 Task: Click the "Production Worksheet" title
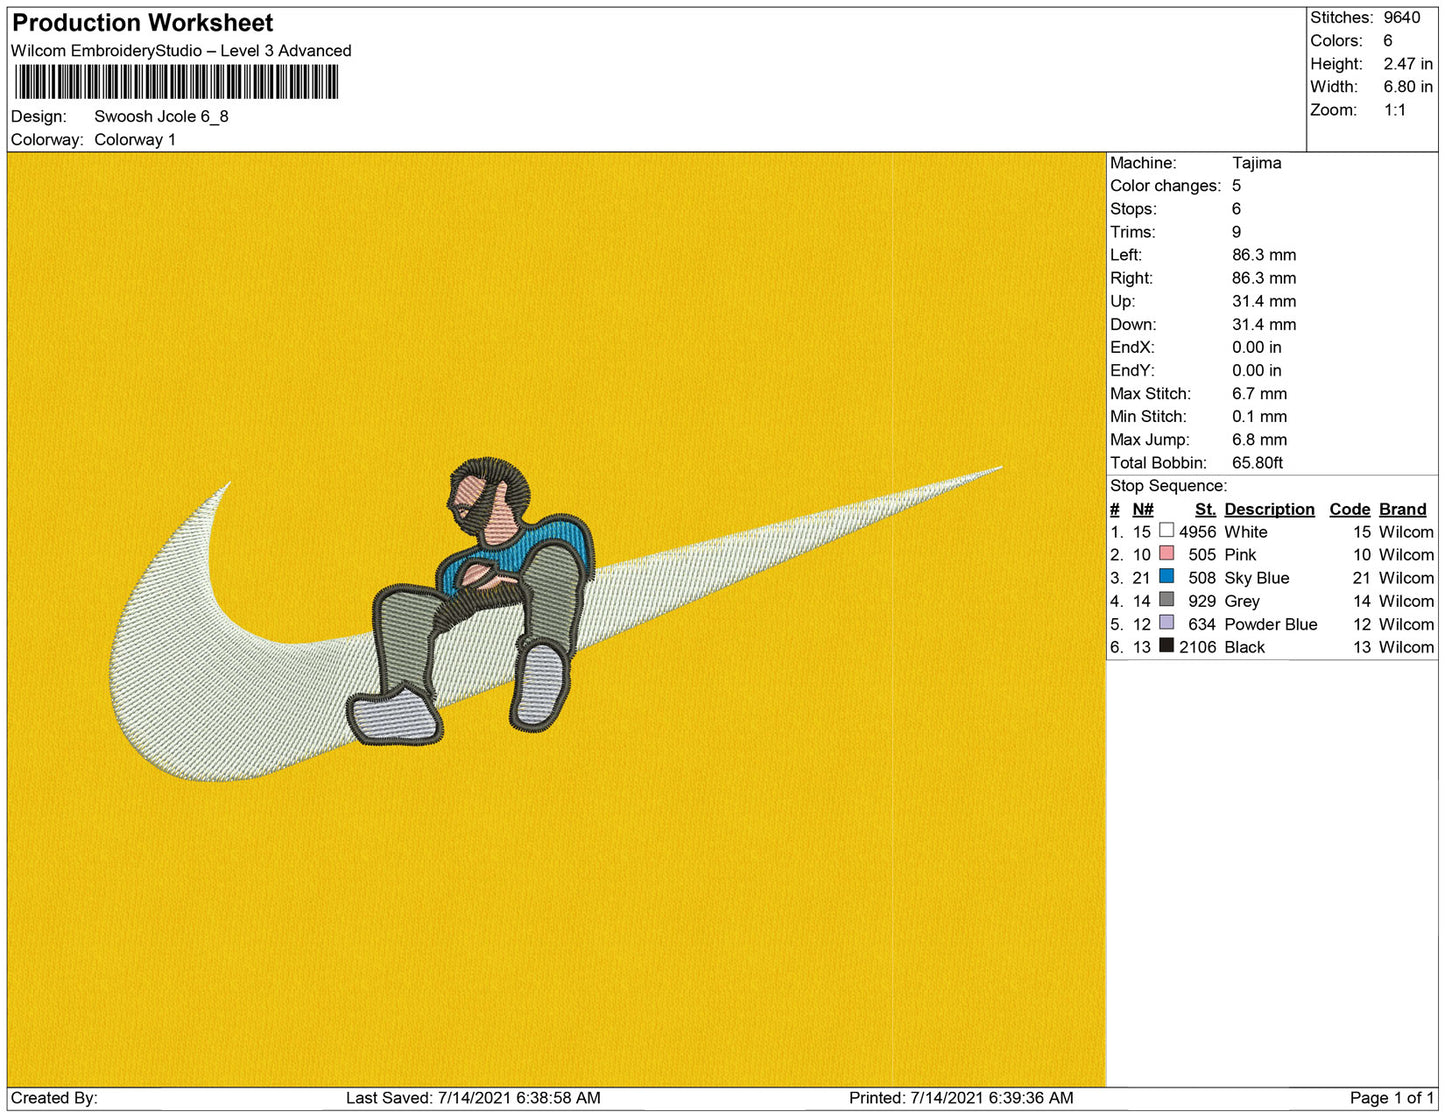pyautogui.click(x=143, y=23)
